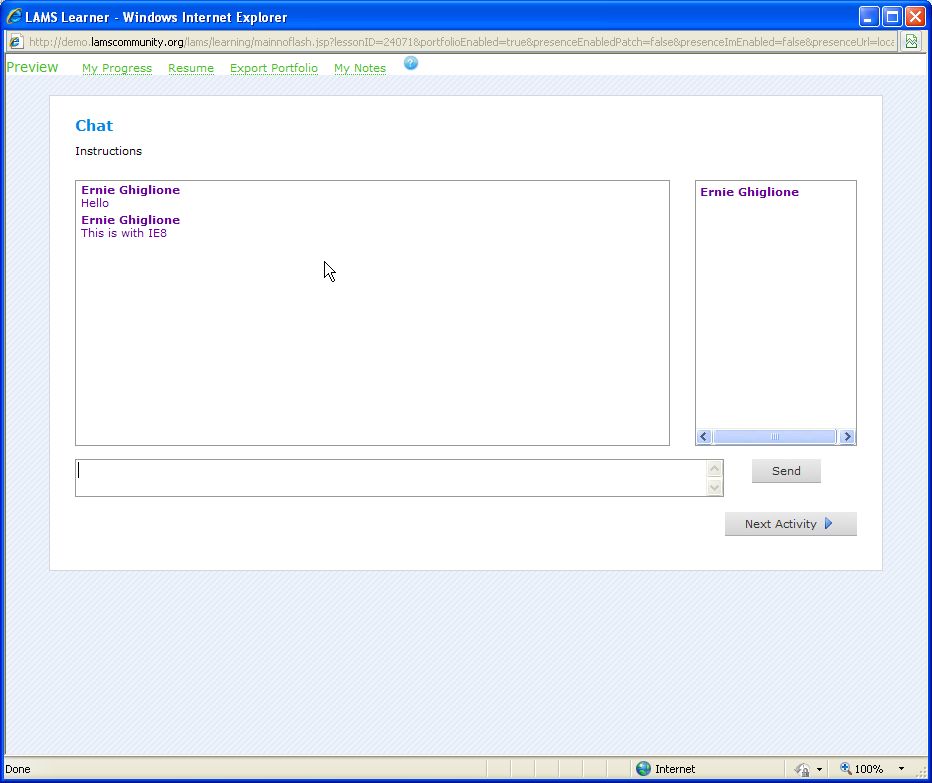Click the Internet zone globe icon
This screenshot has width=932, height=783.
(643, 769)
